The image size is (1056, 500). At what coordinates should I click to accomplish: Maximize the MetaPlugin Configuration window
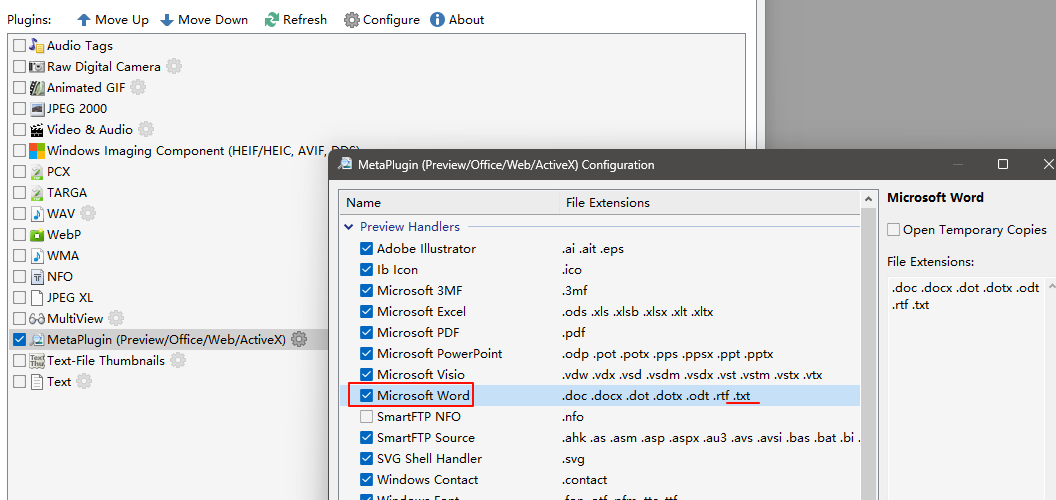[x=1003, y=164]
